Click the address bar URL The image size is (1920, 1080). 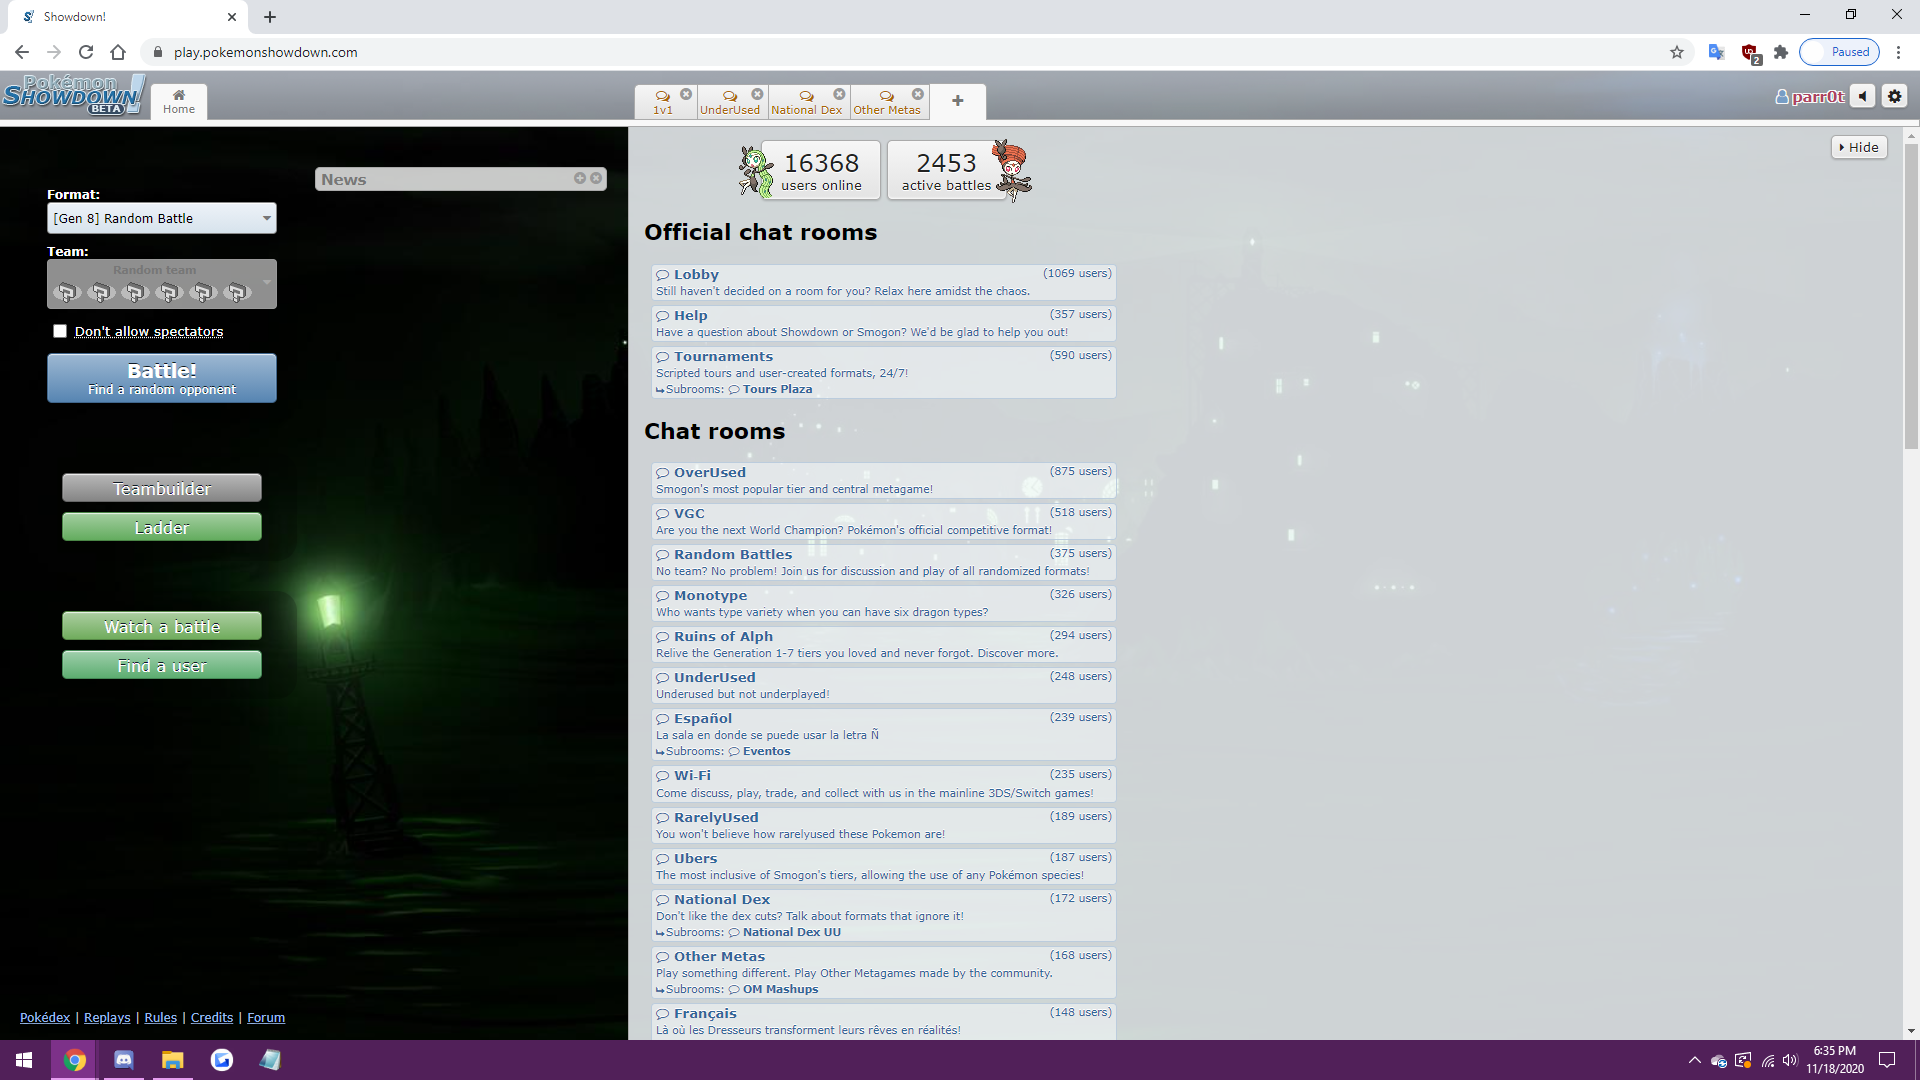tap(265, 52)
